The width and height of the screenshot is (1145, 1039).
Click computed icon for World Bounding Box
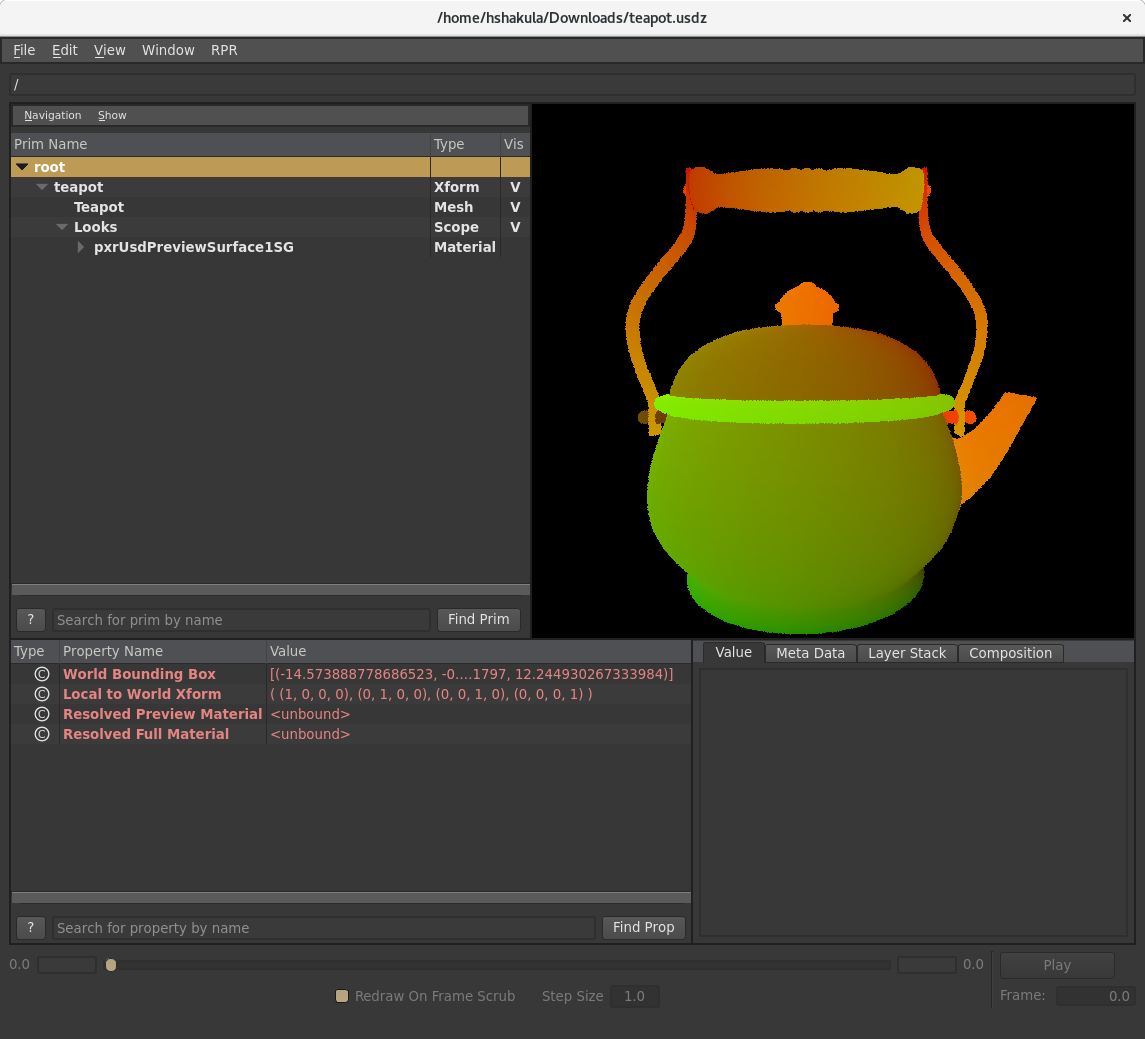[x=42, y=674]
